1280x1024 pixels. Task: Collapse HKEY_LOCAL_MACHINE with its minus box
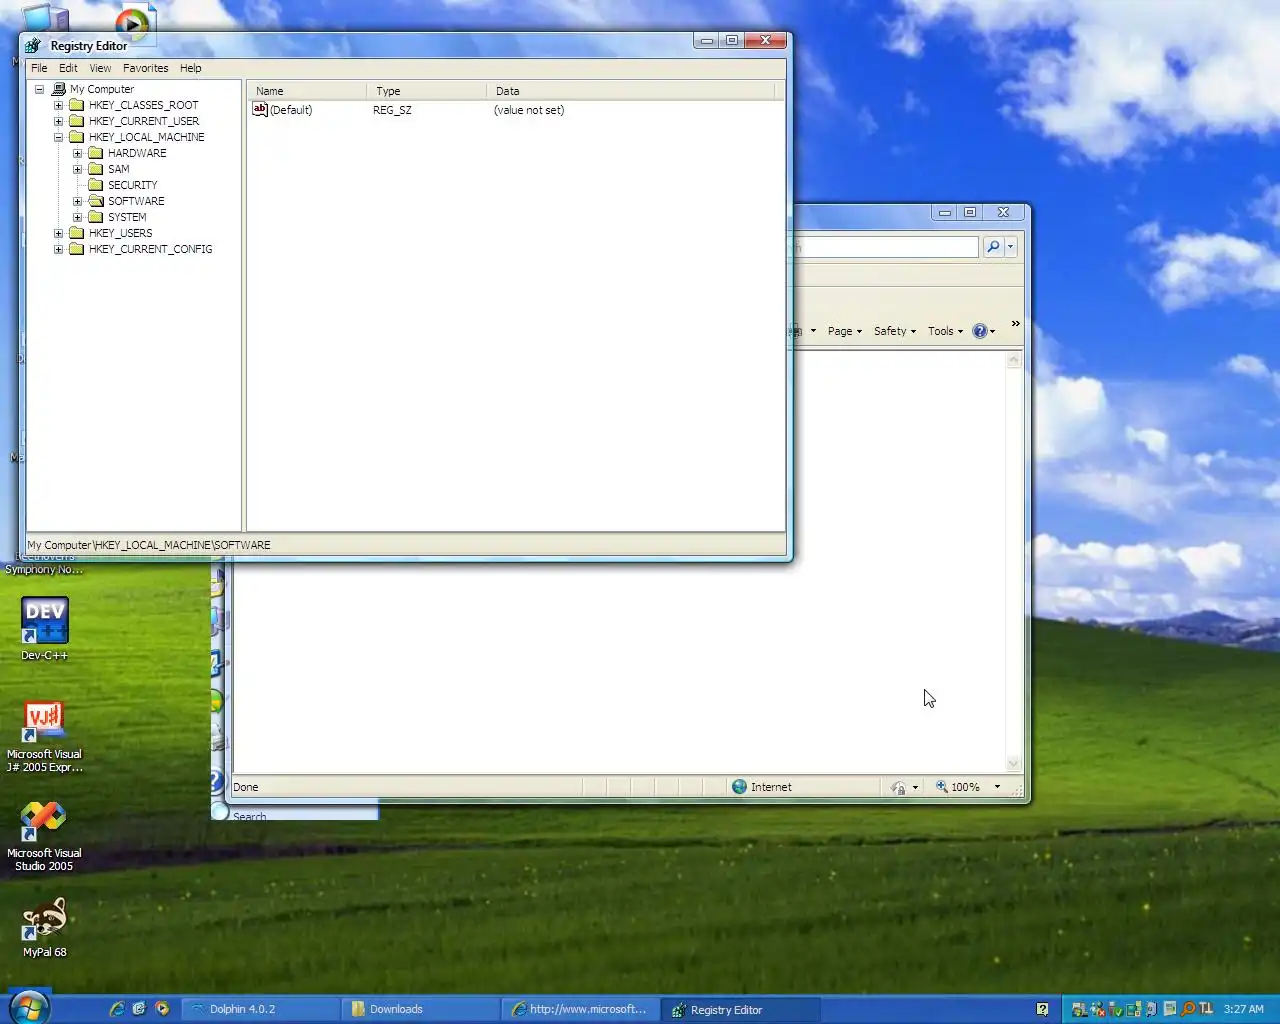pos(58,137)
